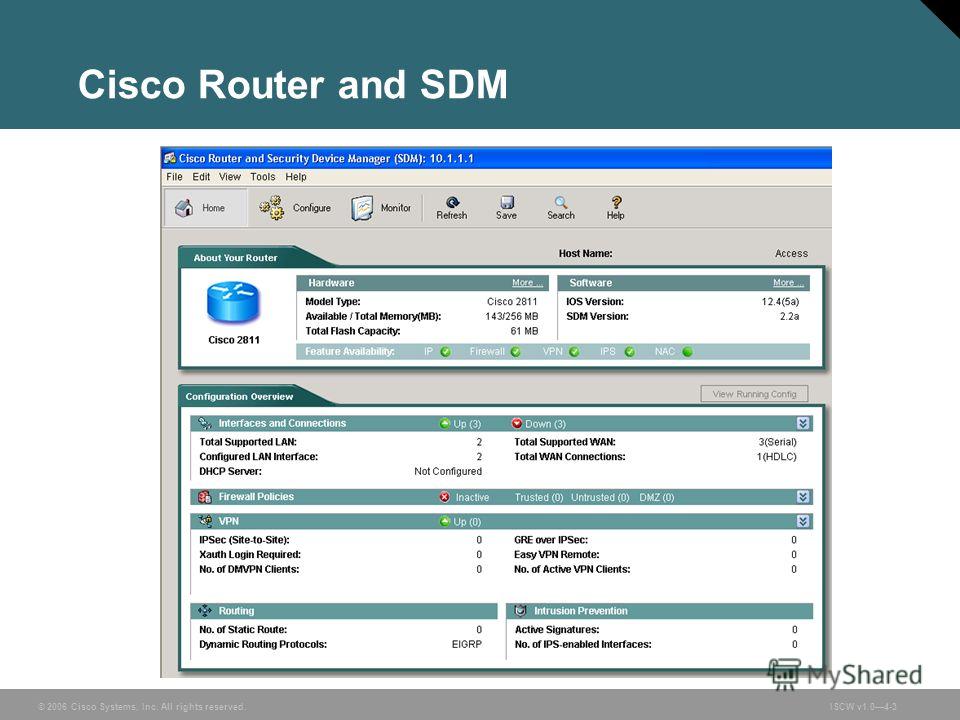Click the Configure gears icon
The width and height of the screenshot is (960, 720).
tap(271, 208)
